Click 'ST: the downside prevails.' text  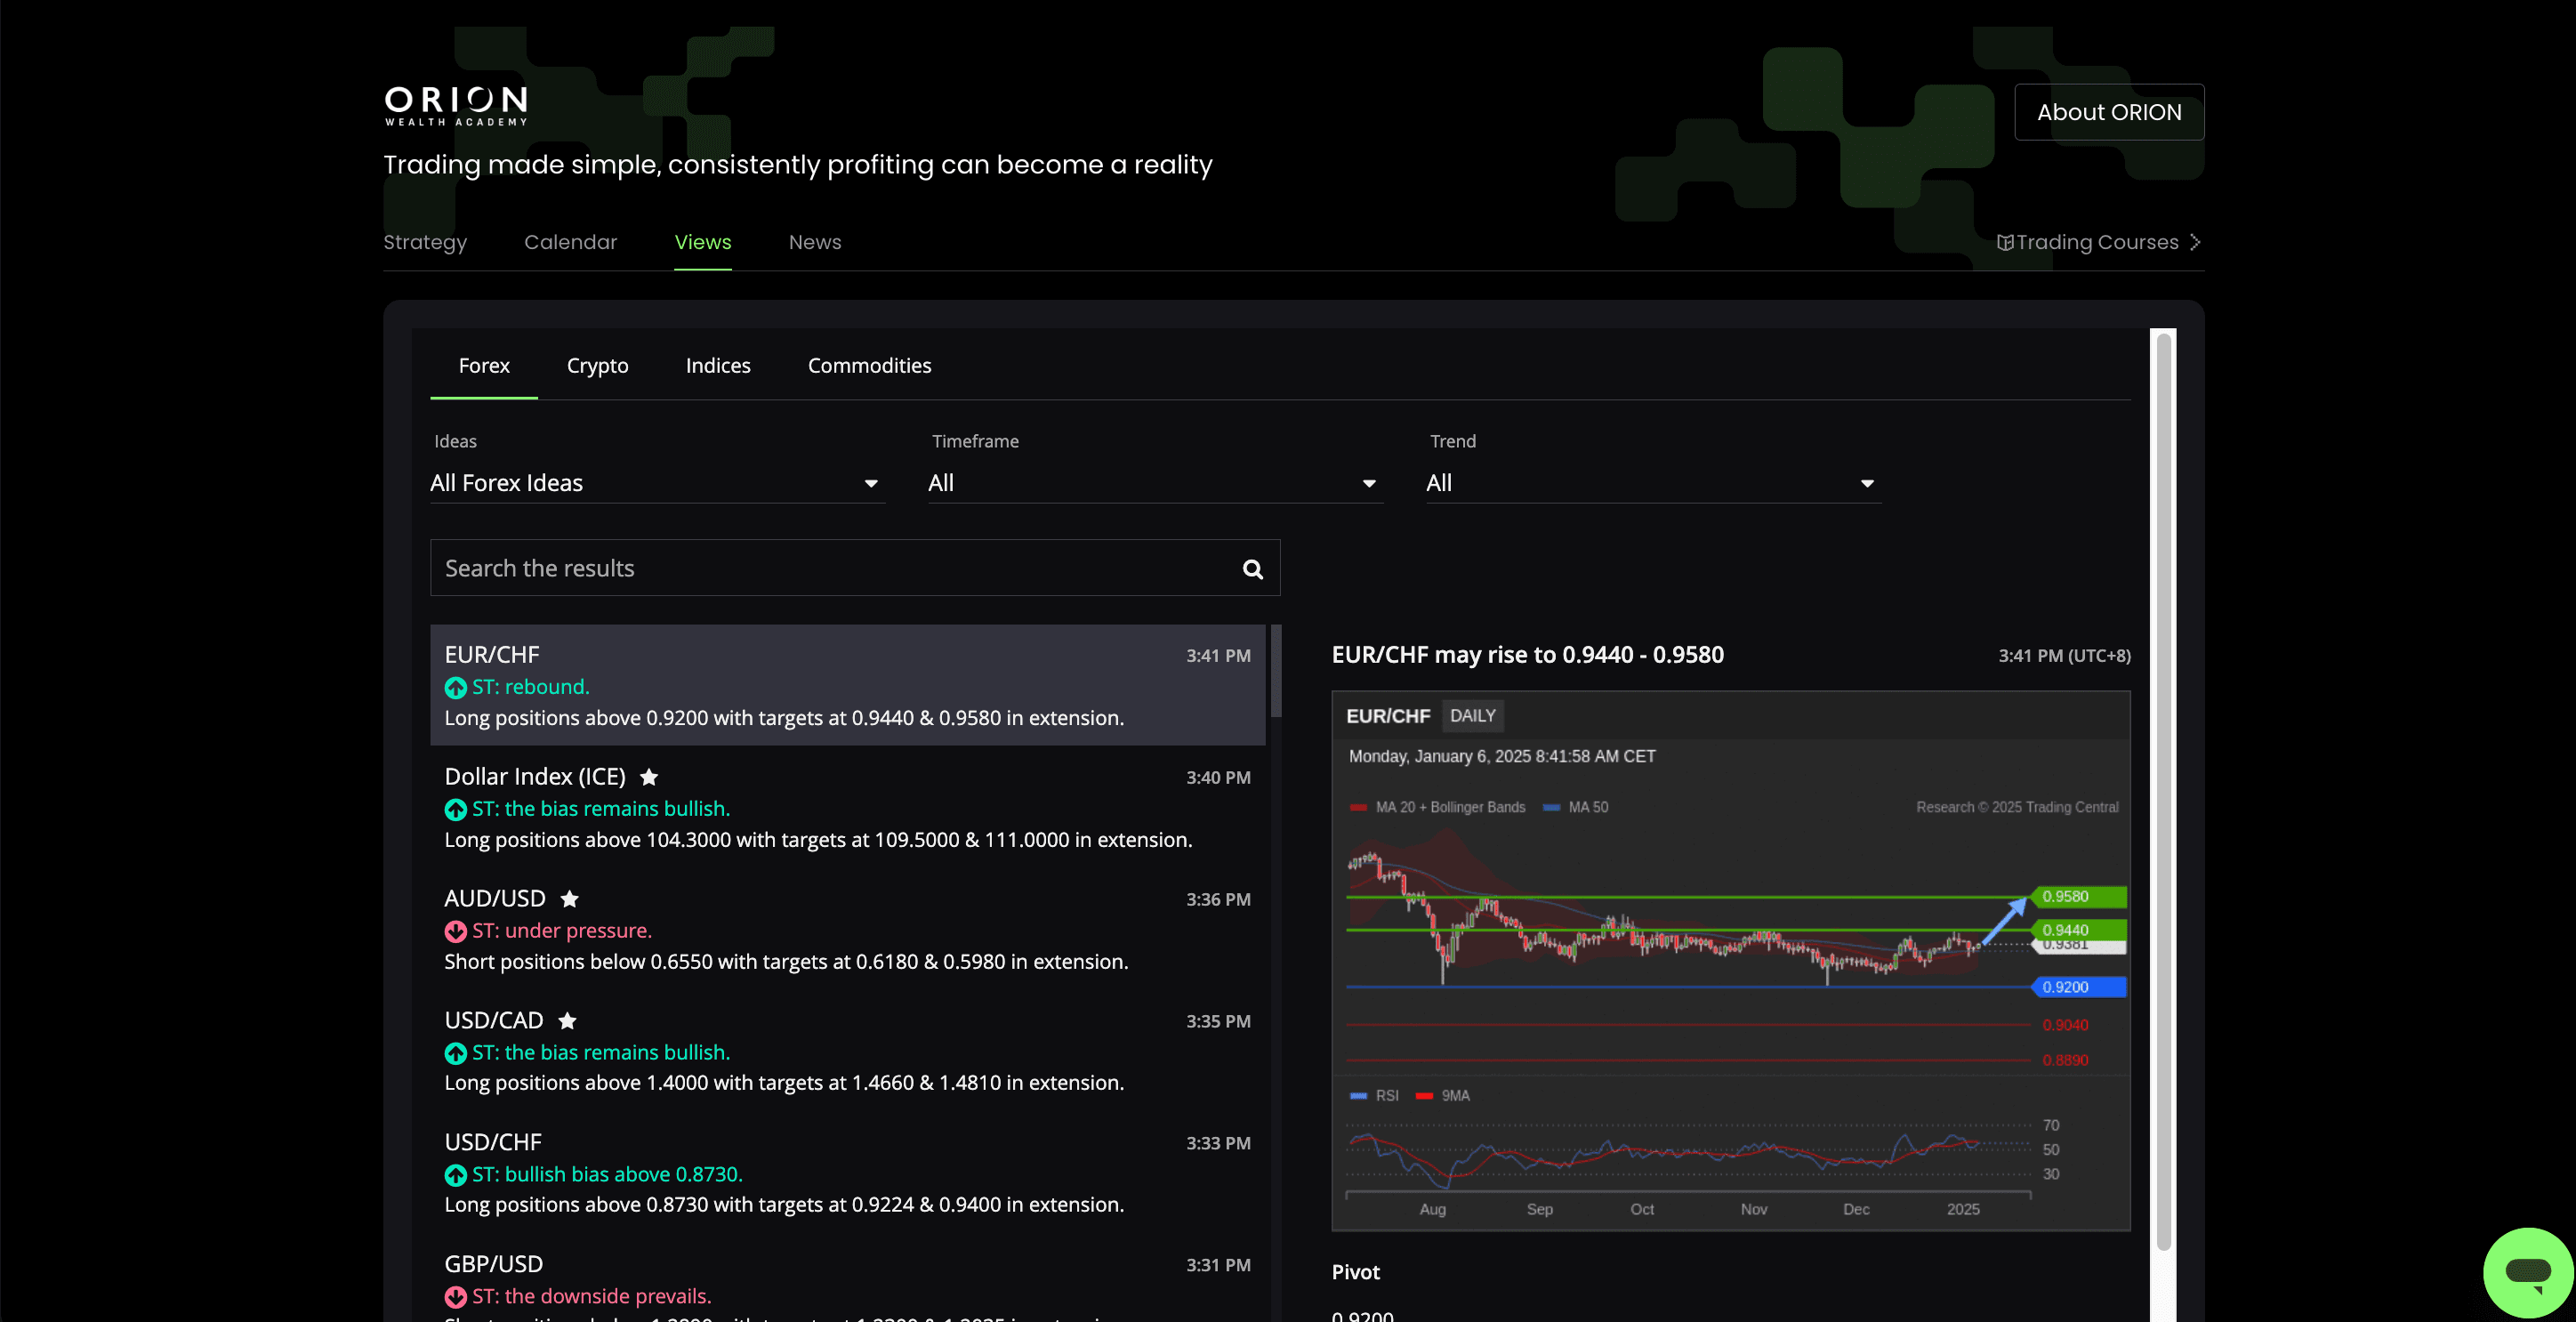(591, 1297)
